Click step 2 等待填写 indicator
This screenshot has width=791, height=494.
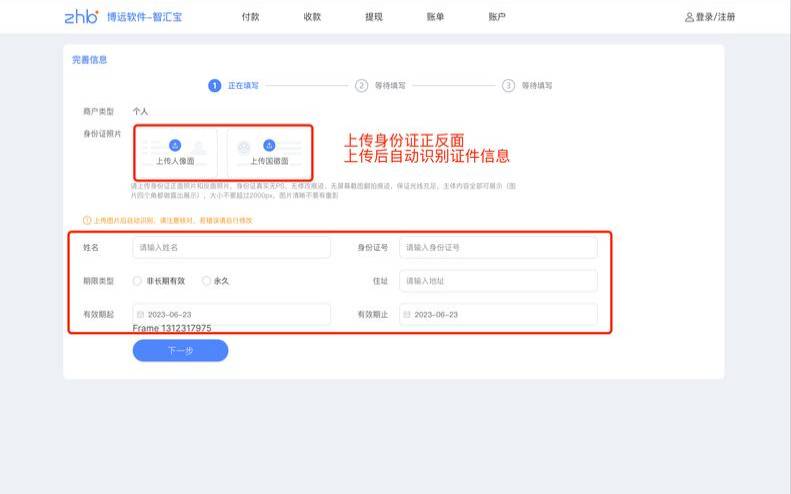pyautogui.click(x=380, y=86)
